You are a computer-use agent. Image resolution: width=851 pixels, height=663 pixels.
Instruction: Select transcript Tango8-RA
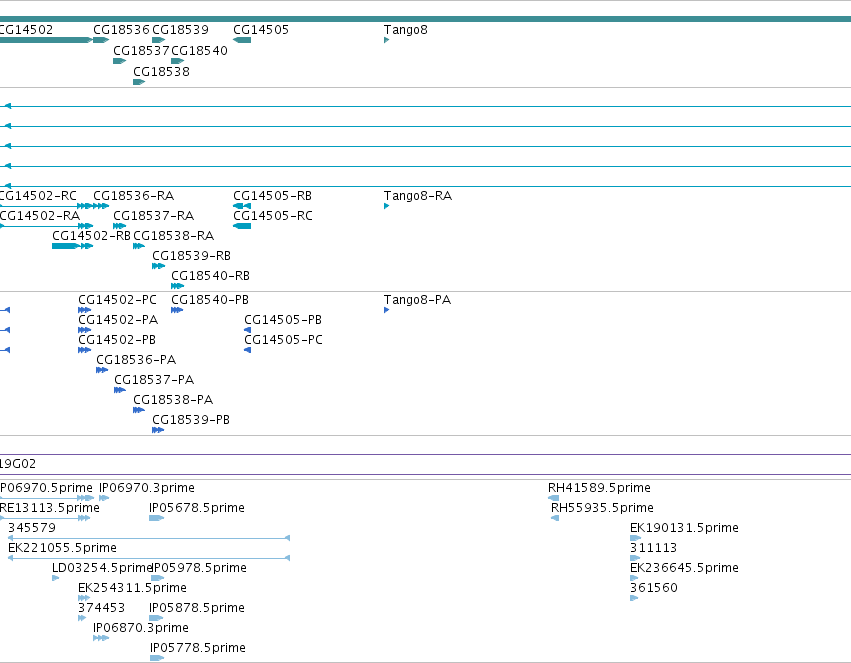point(418,196)
